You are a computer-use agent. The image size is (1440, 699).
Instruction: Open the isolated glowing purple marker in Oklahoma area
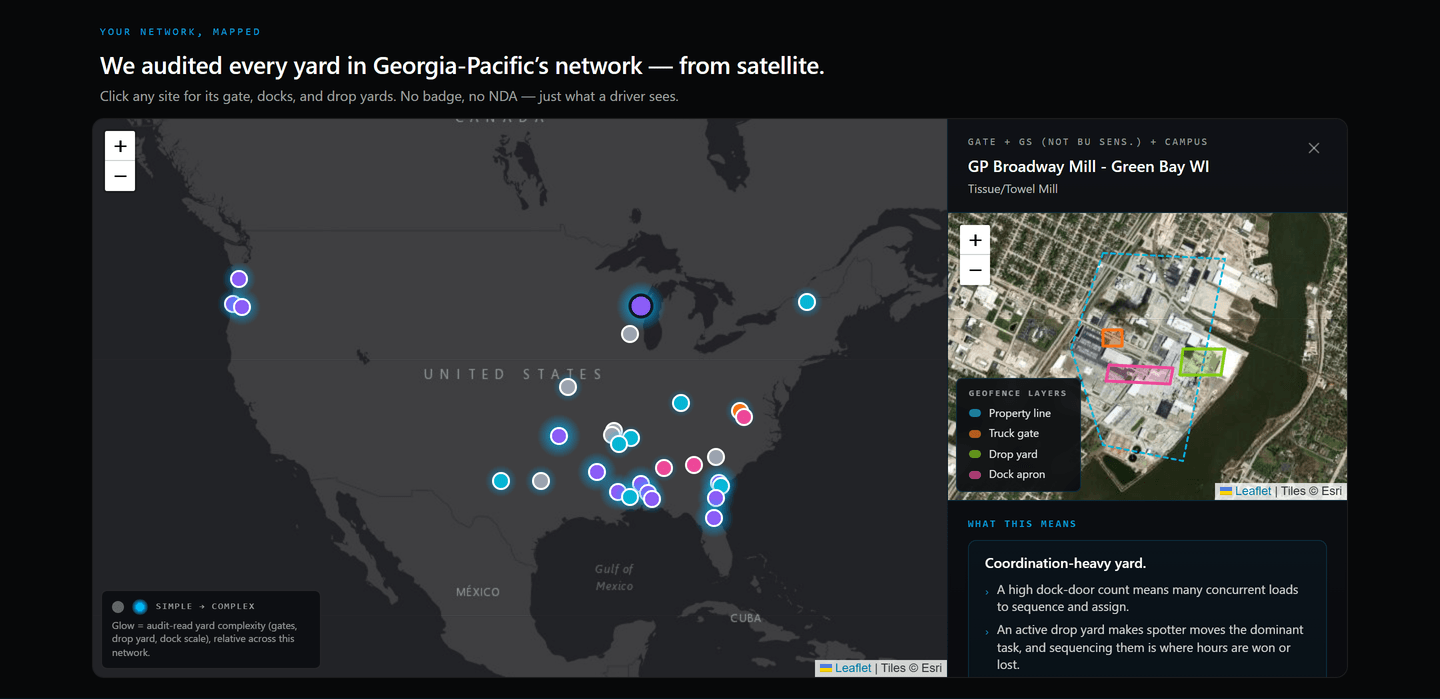tap(559, 436)
